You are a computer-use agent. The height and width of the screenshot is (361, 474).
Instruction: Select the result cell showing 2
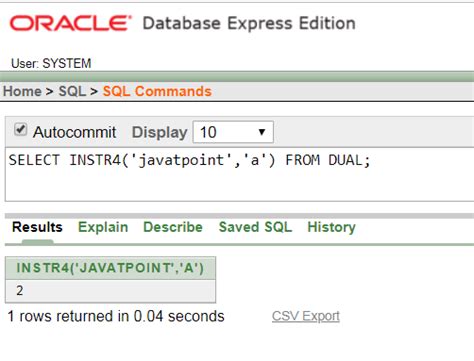[x=110, y=291]
